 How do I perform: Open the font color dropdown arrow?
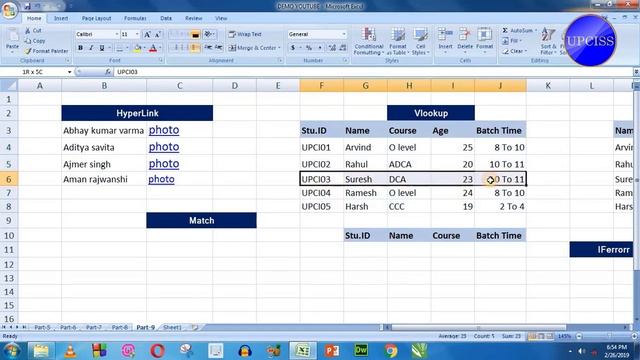coord(160,48)
